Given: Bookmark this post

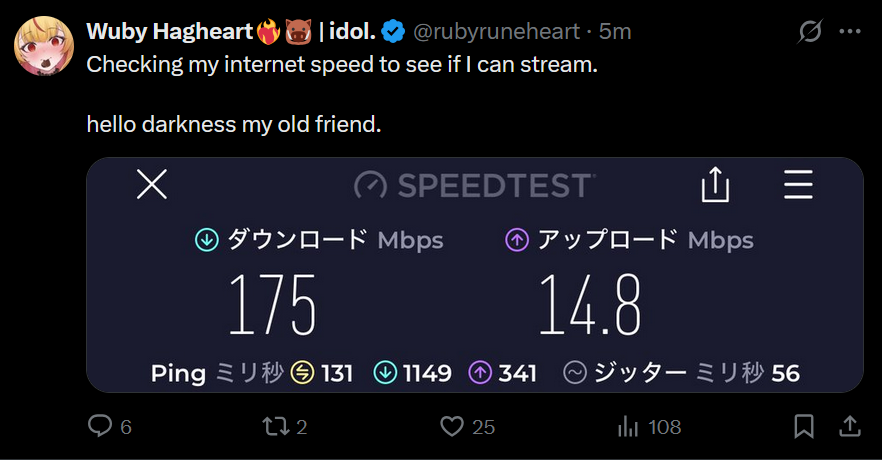Looking at the screenshot, I should (x=803, y=427).
